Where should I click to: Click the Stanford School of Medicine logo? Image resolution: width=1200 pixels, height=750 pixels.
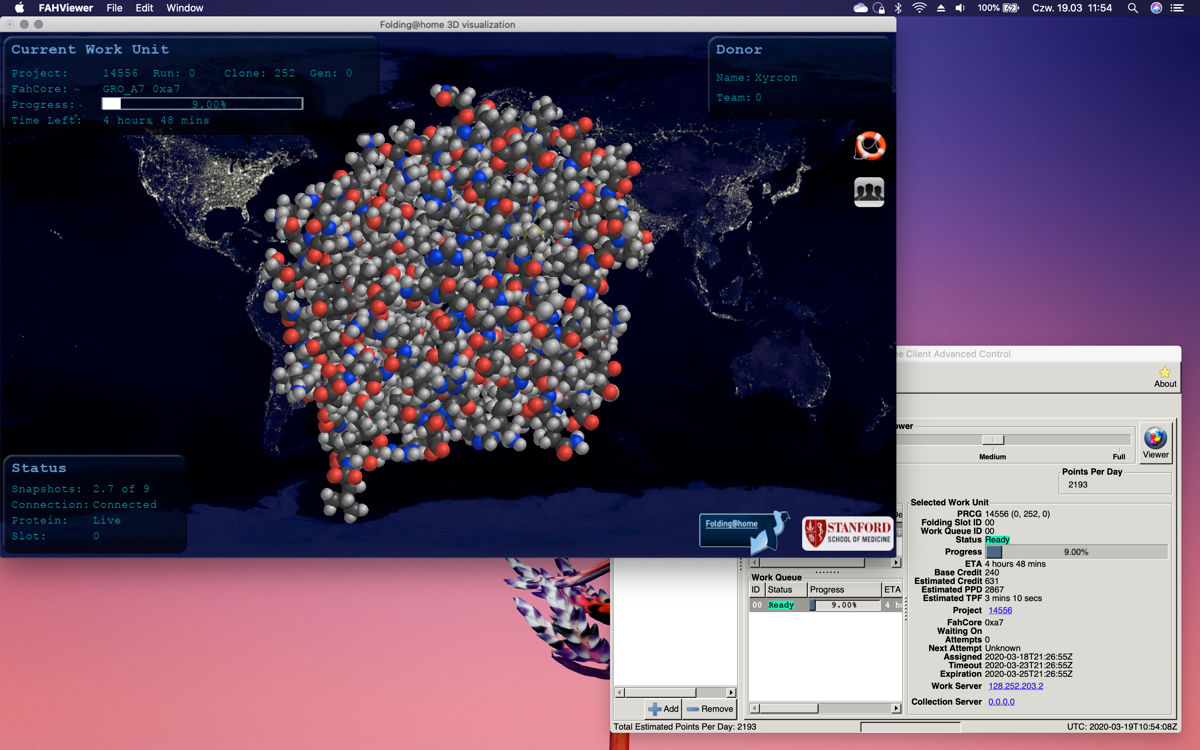[847, 533]
